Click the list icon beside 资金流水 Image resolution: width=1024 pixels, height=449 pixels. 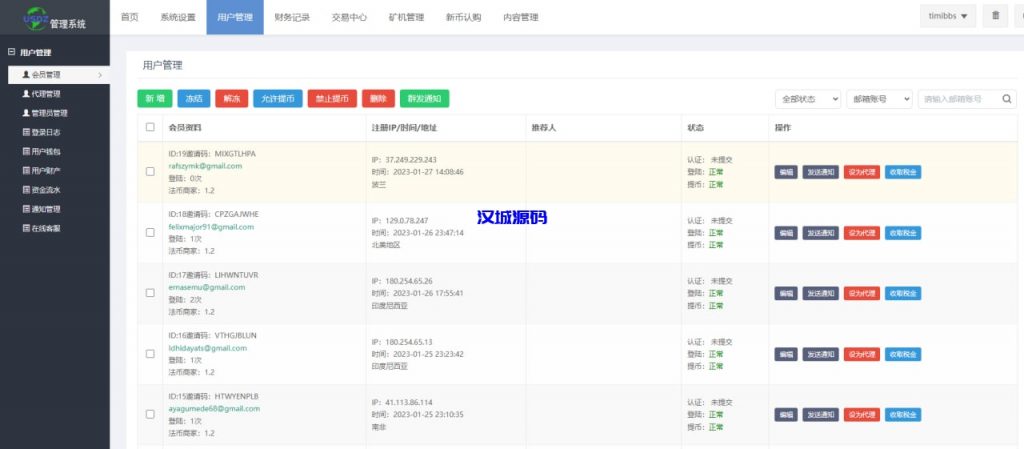pyautogui.click(x=26, y=190)
